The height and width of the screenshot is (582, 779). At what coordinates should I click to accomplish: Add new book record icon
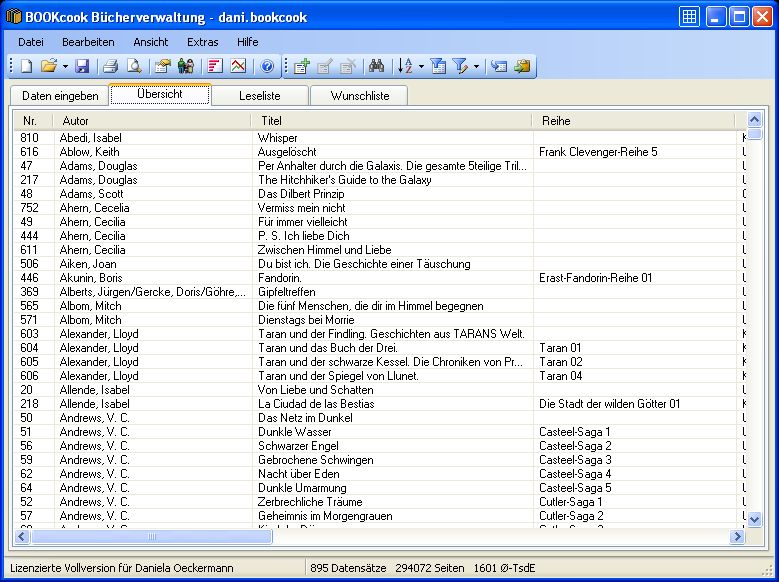pyautogui.click(x=301, y=67)
